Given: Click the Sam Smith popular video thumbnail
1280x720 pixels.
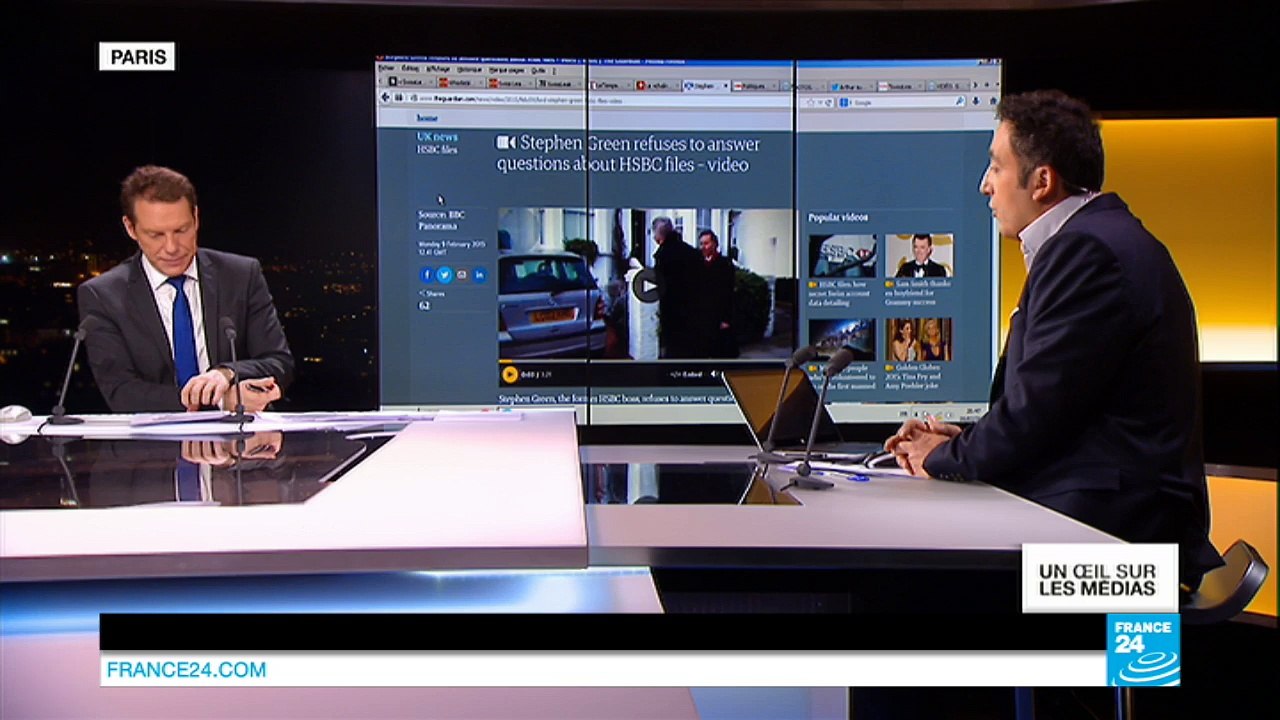Looking at the screenshot, I should pos(919,256).
